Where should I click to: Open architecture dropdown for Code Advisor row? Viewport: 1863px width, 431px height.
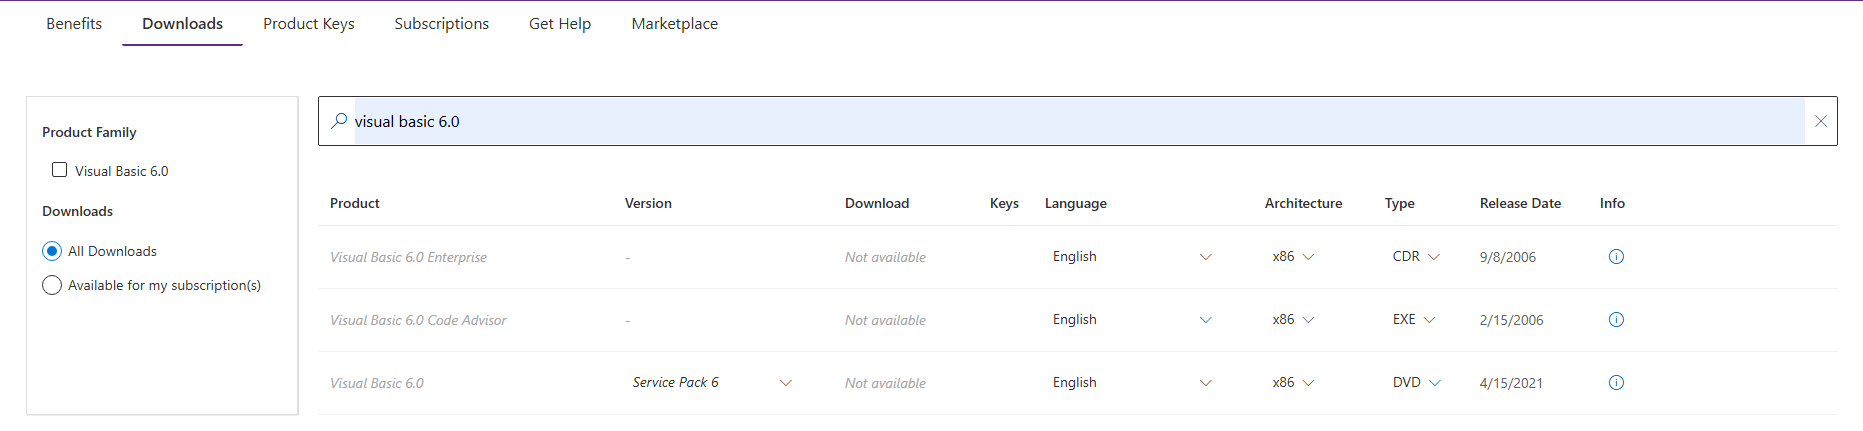point(1308,320)
